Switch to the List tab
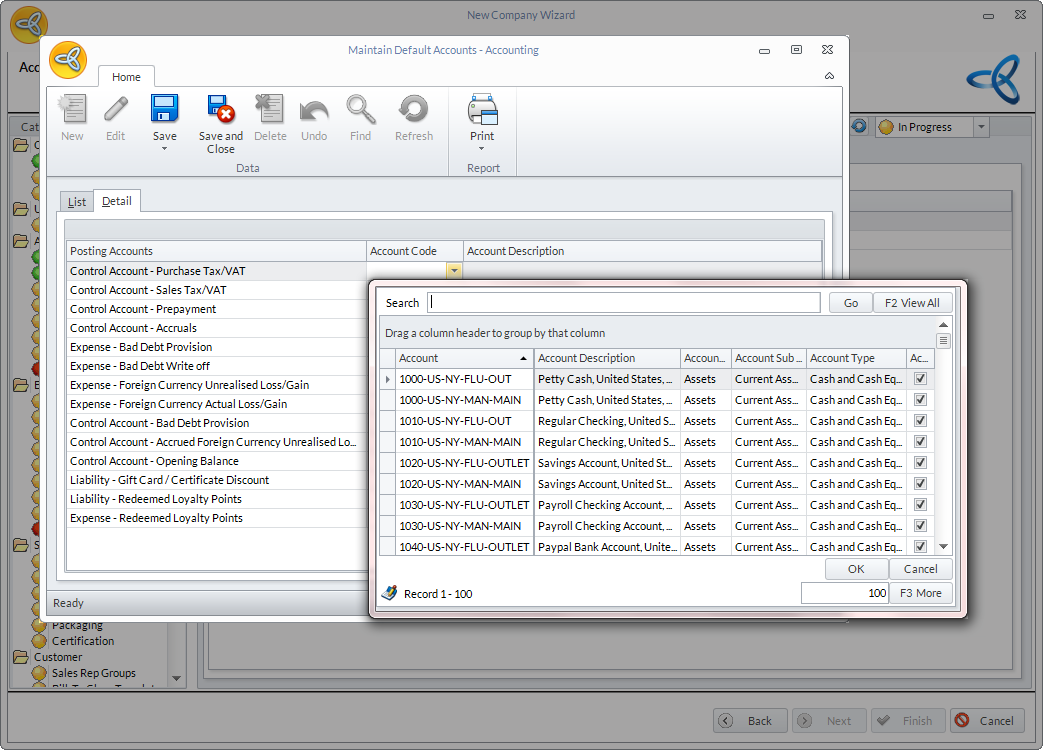The height and width of the screenshot is (750, 1043). (77, 202)
